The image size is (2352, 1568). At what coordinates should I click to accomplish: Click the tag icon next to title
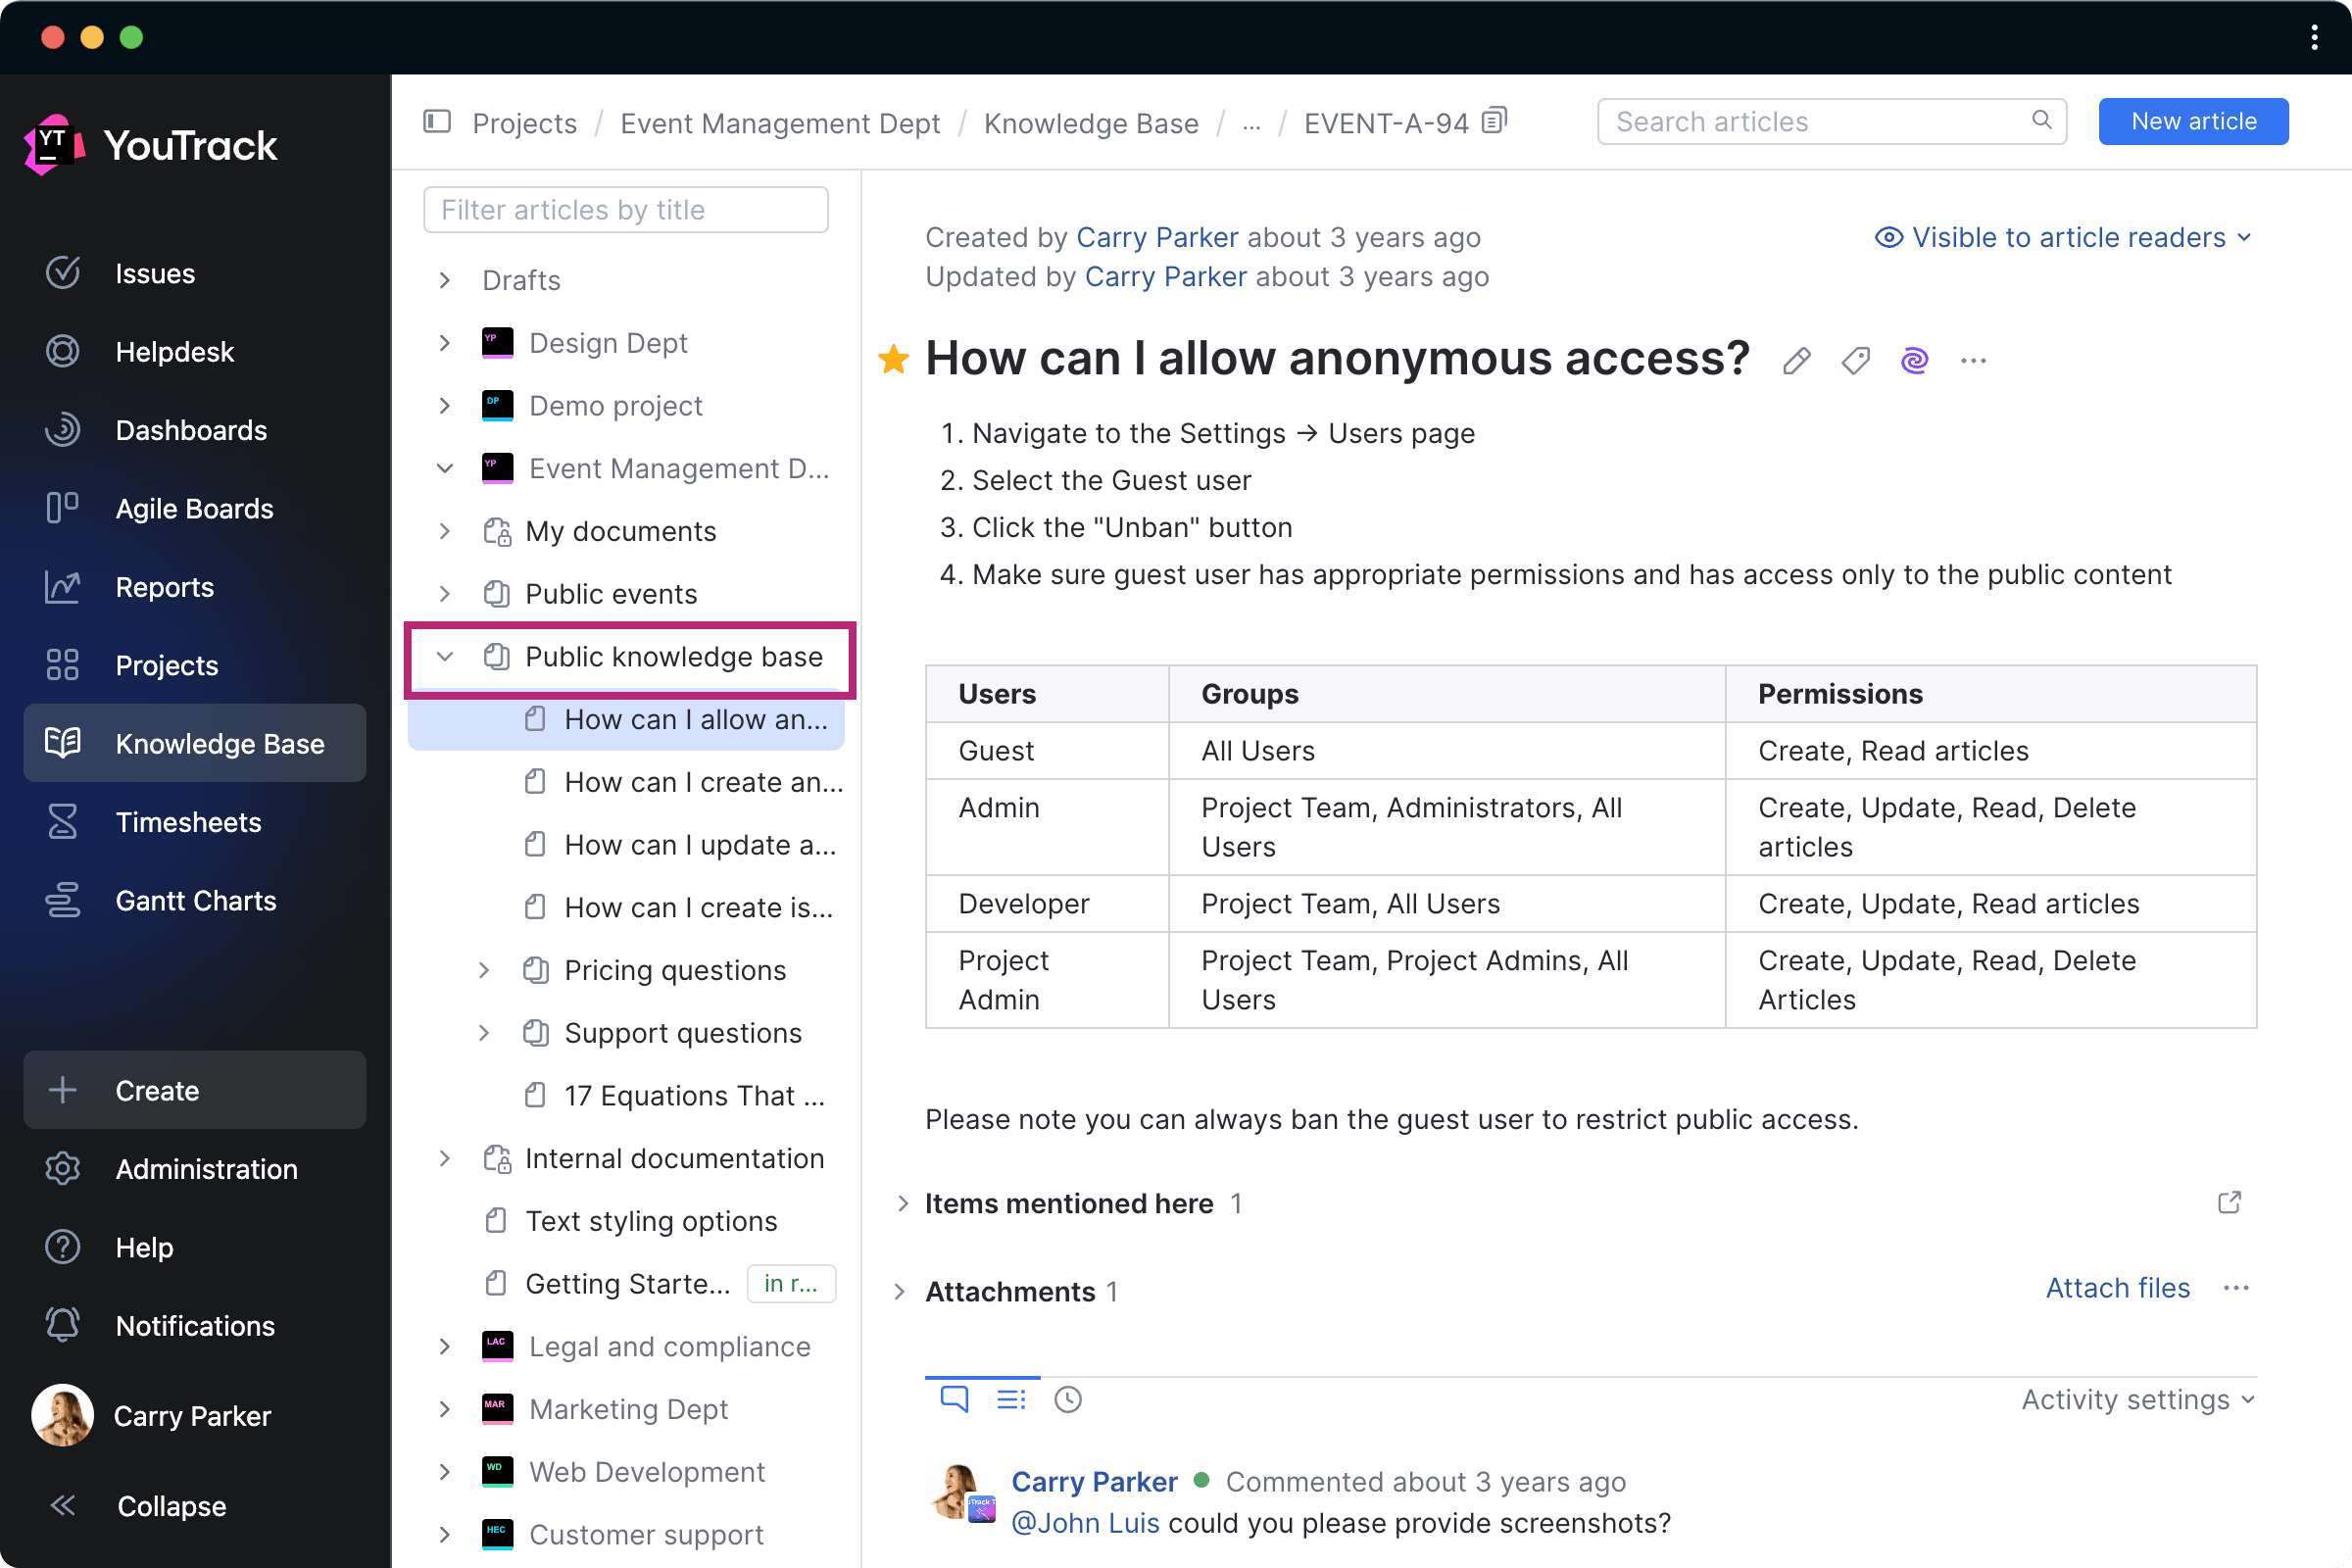point(1855,361)
